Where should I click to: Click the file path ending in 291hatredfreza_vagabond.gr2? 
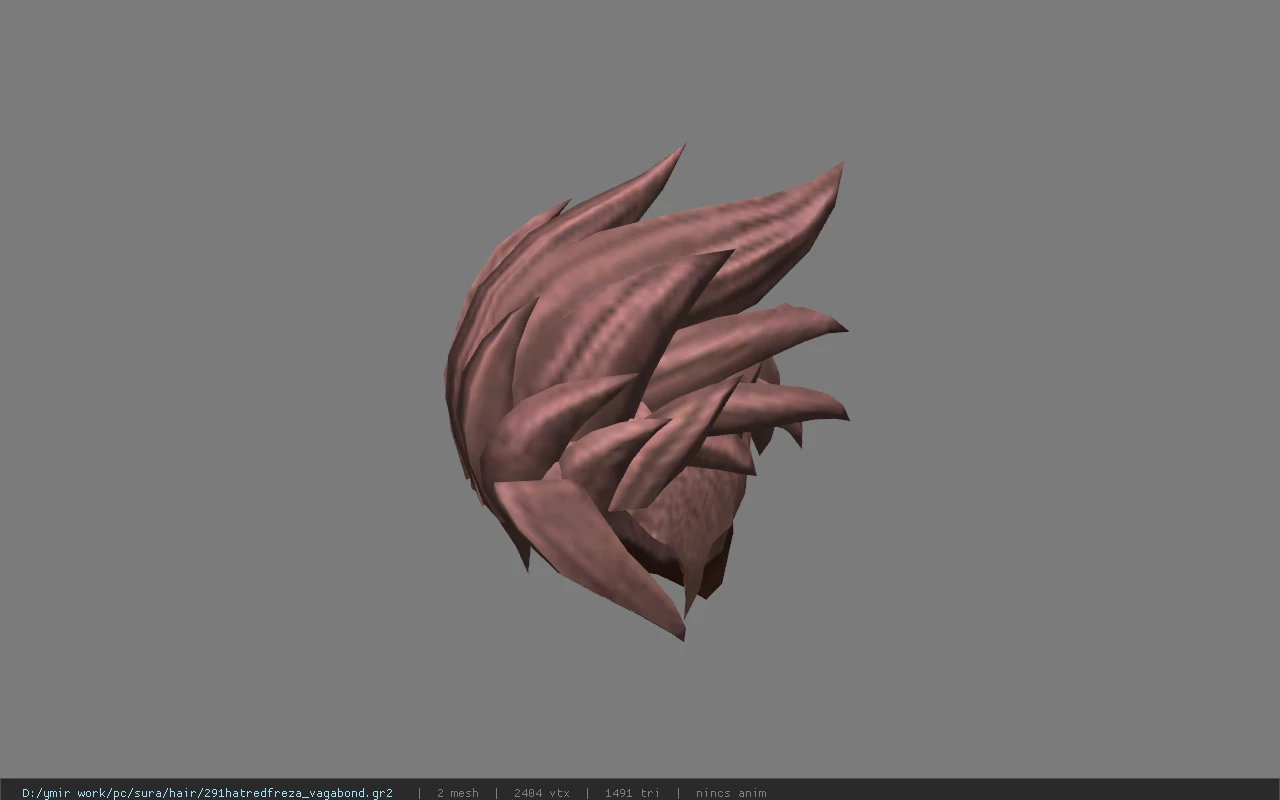[207, 793]
